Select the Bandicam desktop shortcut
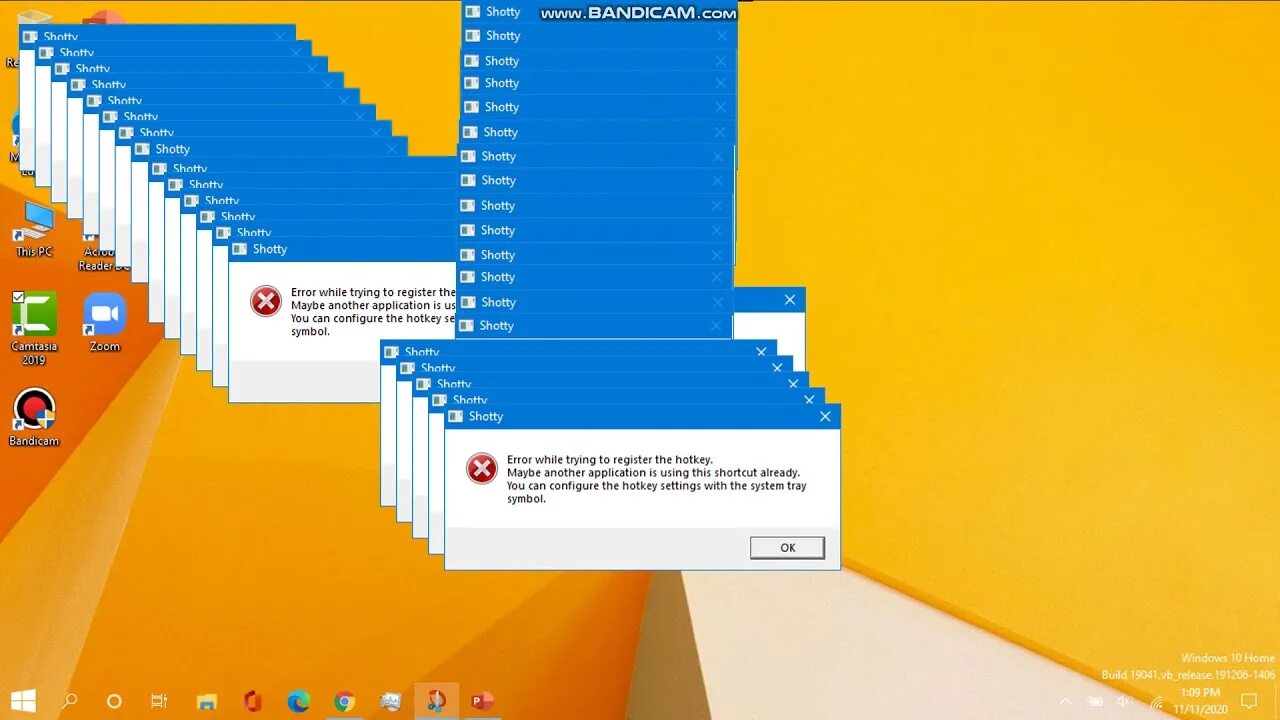The image size is (1280, 720). coord(34,417)
